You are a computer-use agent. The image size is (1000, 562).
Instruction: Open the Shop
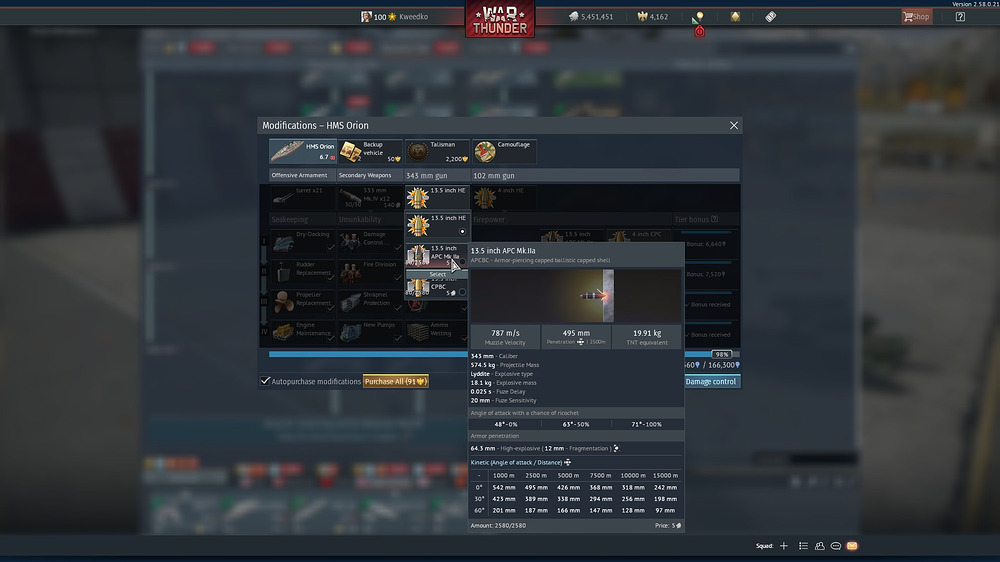916,17
